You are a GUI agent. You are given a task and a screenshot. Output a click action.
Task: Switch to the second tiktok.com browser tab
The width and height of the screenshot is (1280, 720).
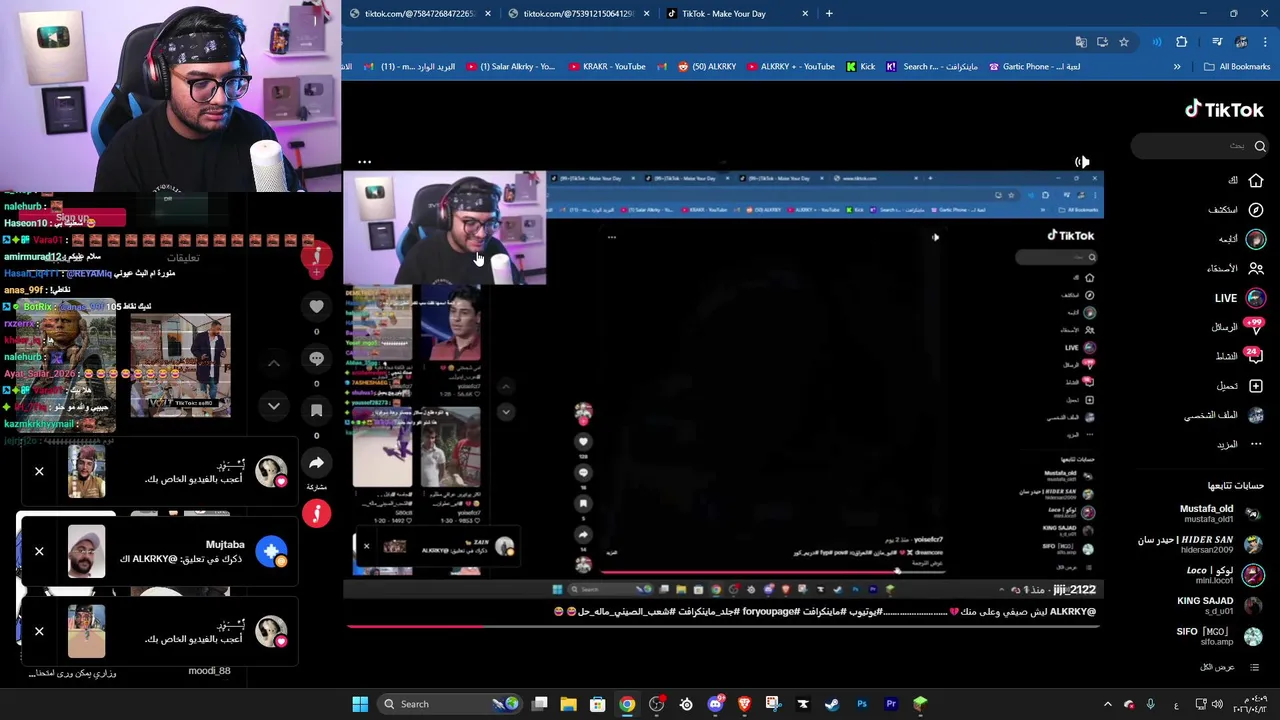pos(577,14)
